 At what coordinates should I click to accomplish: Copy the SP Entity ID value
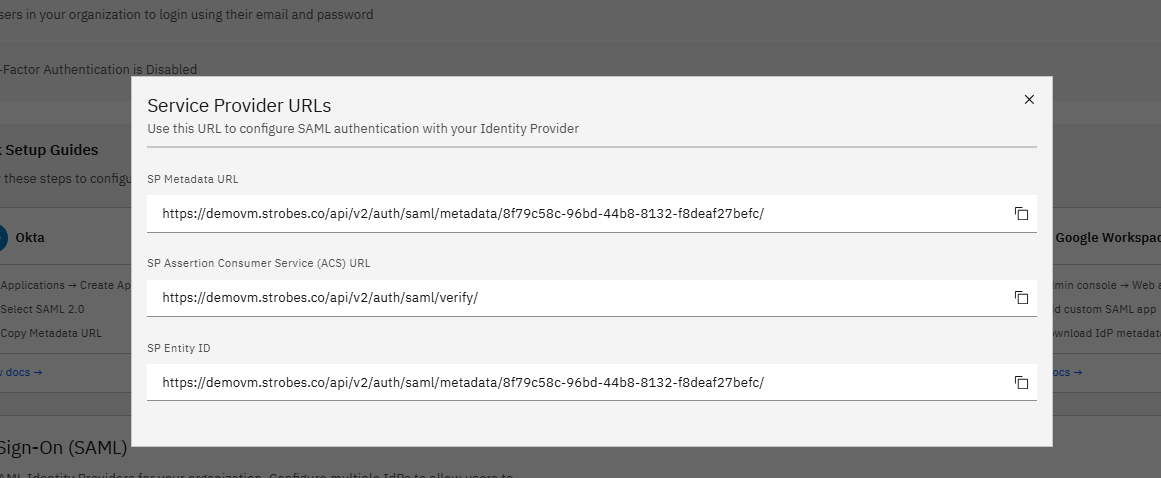point(1021,383)
